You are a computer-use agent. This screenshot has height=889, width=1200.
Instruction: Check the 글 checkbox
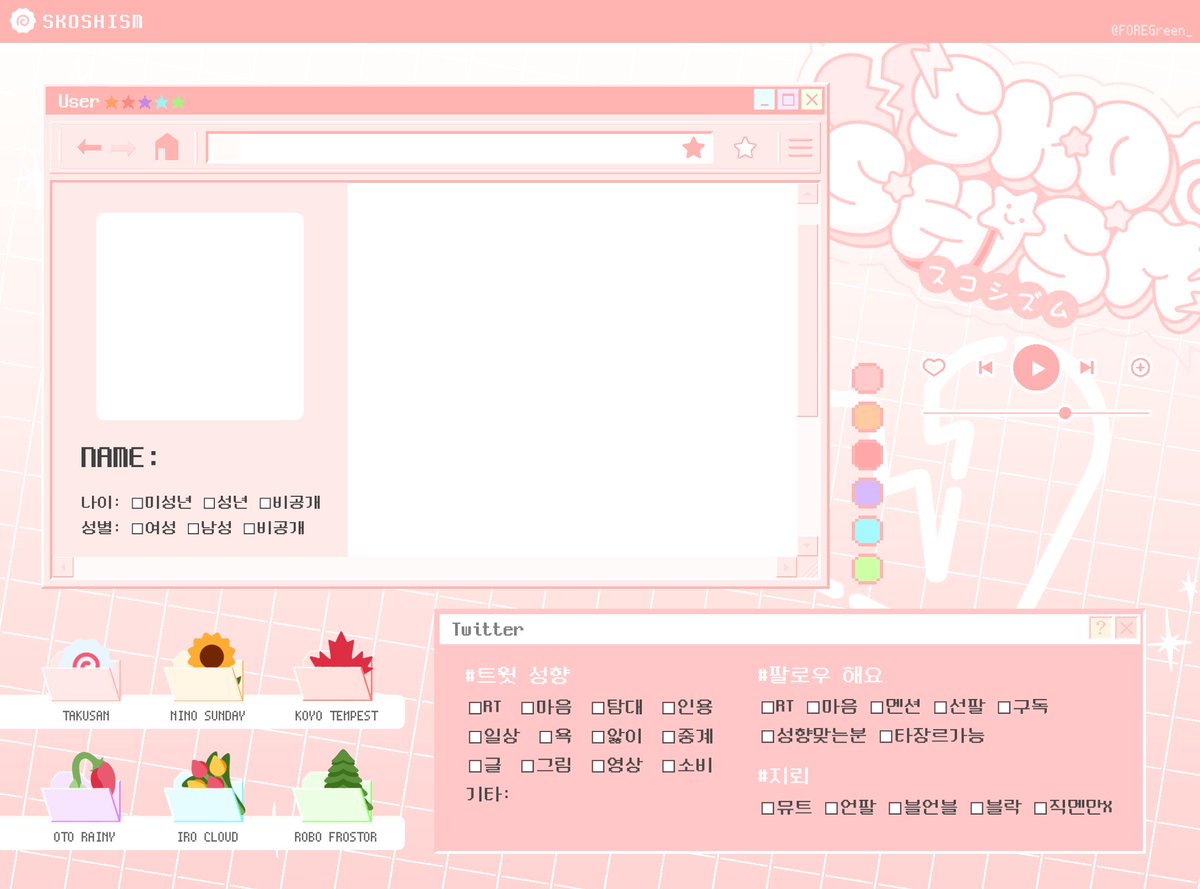[475, 766]
